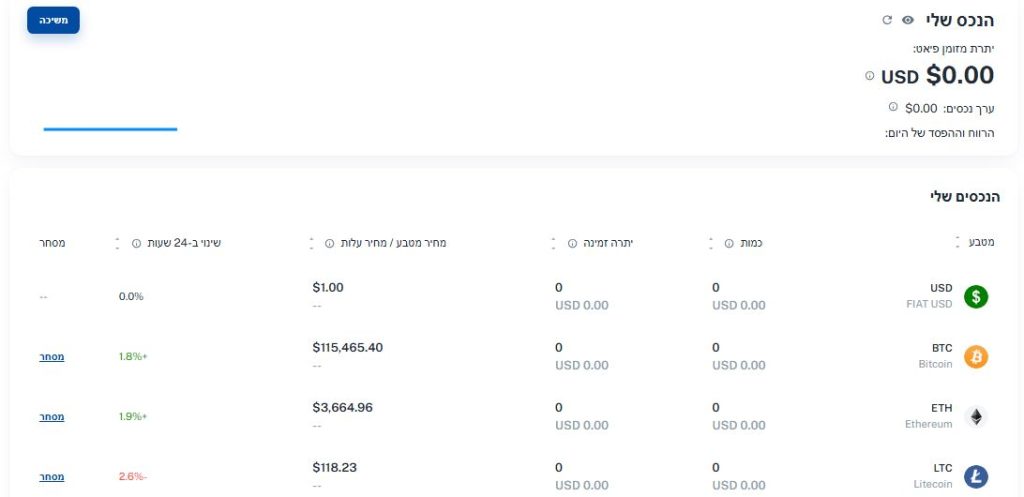Click the info icon in the כמות column header
Image resolution: width=1024 pixels, height=497 pixels.
click(x=729, y=244)
